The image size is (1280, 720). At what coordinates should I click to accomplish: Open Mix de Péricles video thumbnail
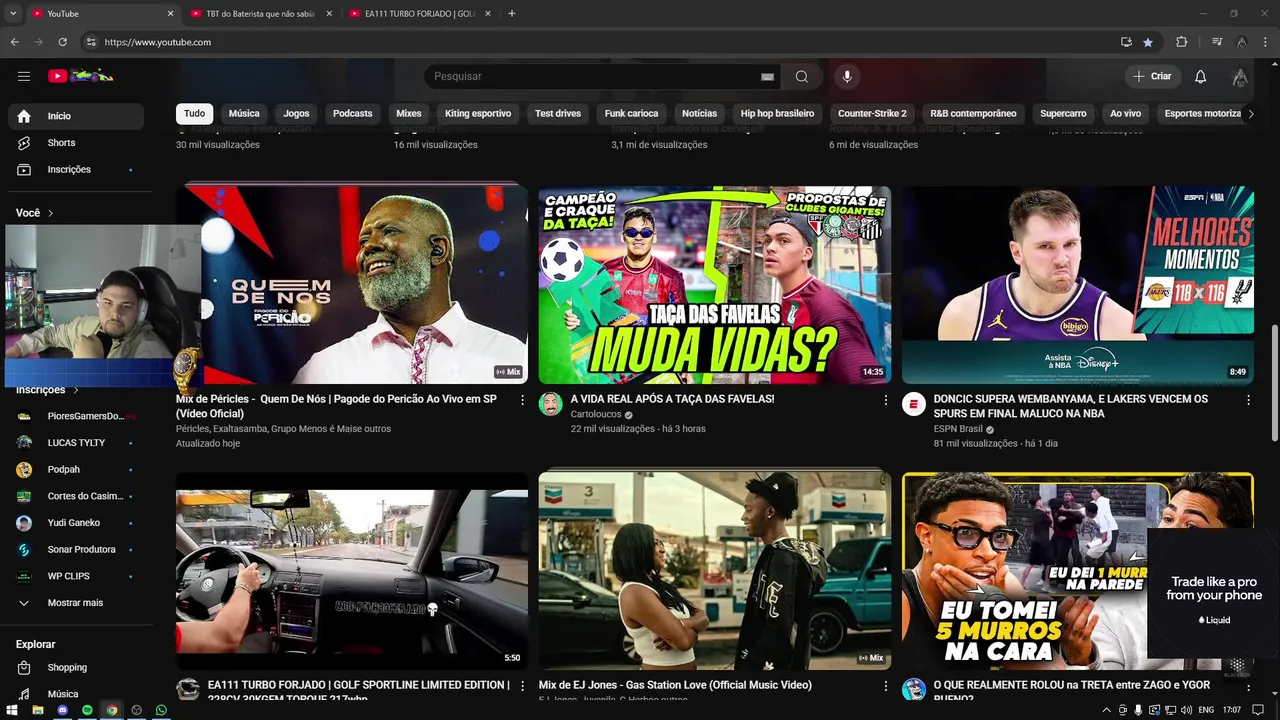[352, 285]
